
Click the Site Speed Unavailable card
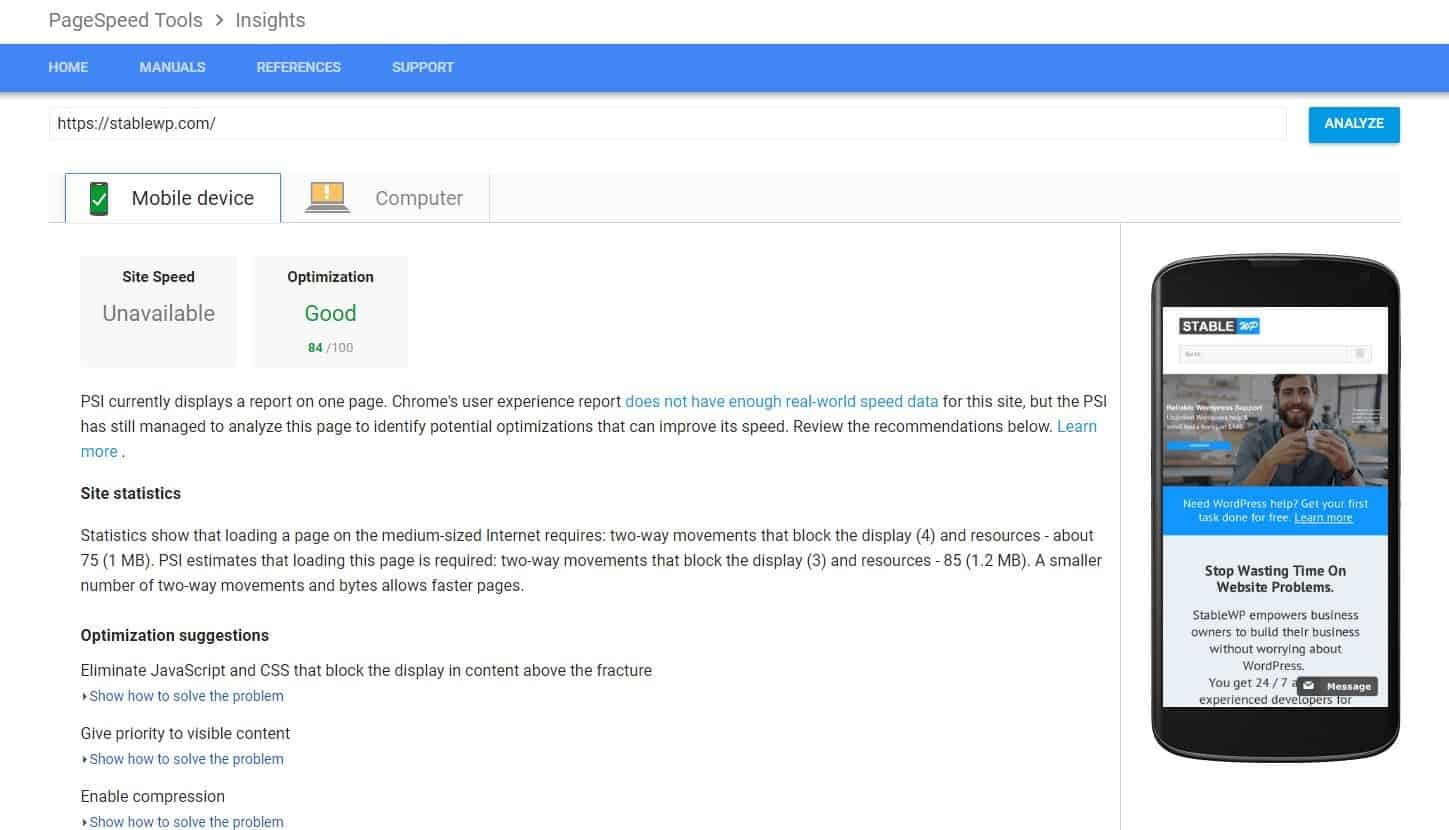click(158, 311)
